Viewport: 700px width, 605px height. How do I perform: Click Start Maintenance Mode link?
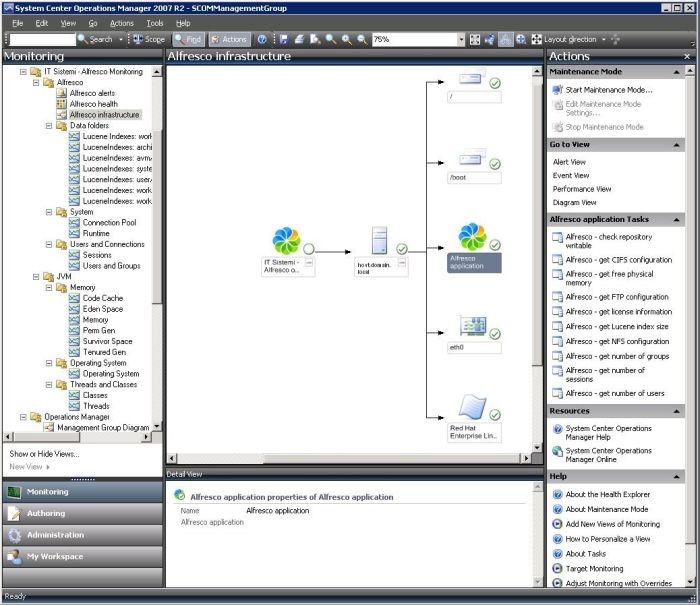pos(608,90)
